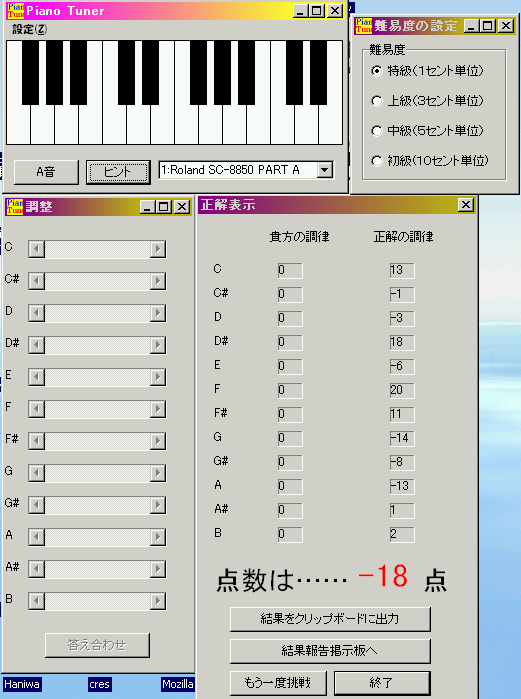Screen dimensions: 521x699
Task: Click 結果をクリップボードに出力 button
Action: click(330, 619)
